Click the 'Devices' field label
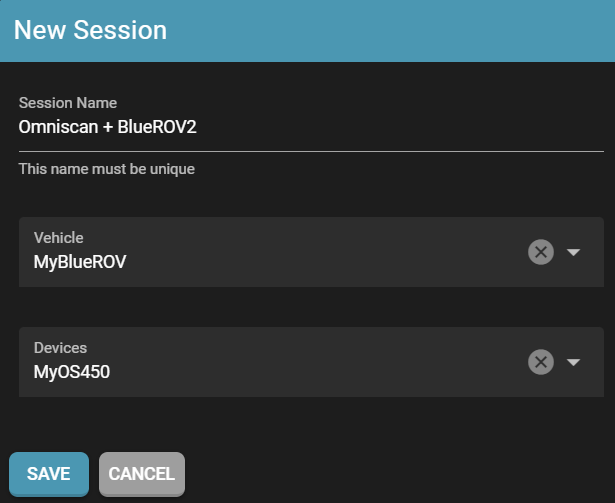Viewport: 615px width, 503px height. click(61, 348)
